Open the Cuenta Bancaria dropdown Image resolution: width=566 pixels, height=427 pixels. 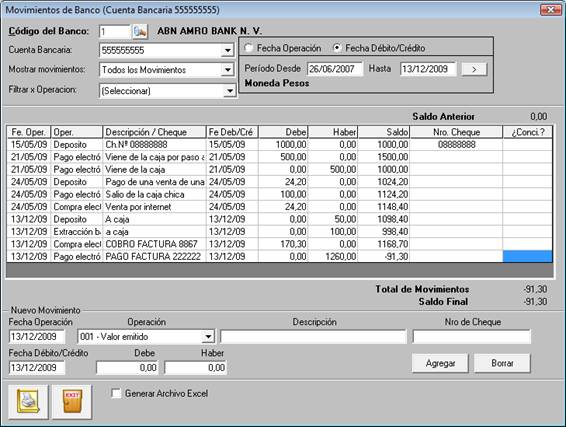click(228, 50)
